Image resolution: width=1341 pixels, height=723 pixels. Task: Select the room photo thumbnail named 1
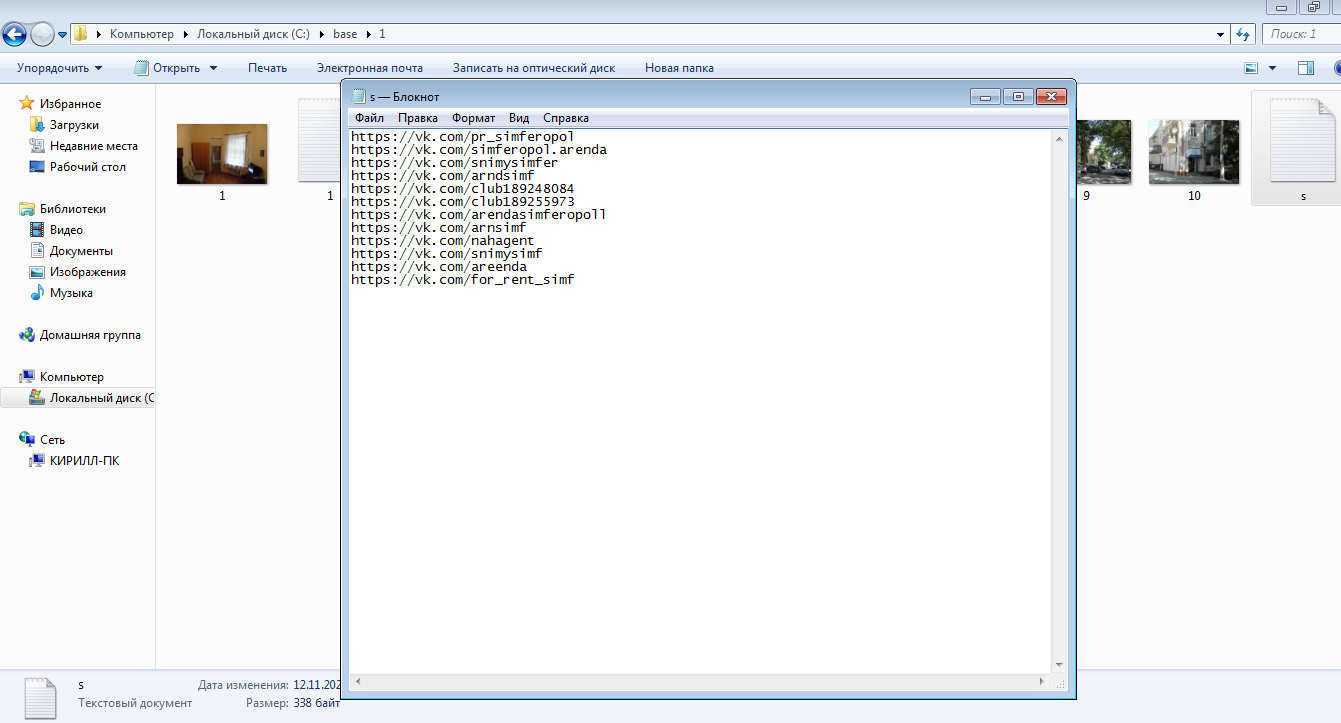[x=222, y=154]
